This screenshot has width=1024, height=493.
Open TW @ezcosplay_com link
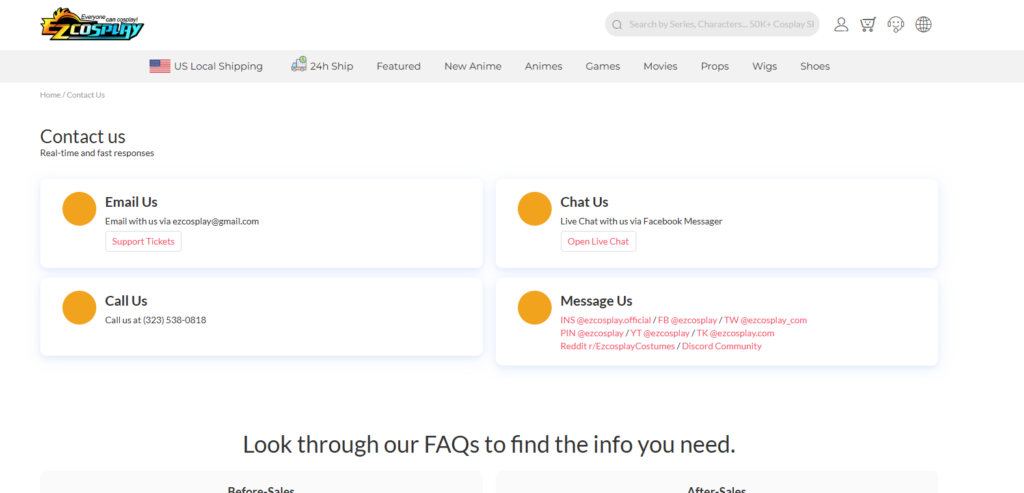[765, 320]
